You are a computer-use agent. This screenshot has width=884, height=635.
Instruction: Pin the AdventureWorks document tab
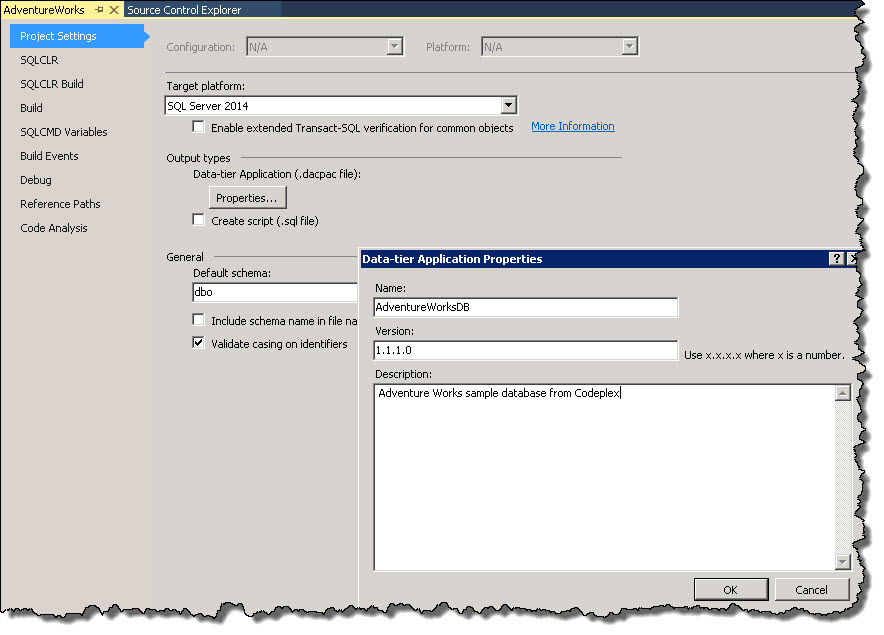[99, 10]
